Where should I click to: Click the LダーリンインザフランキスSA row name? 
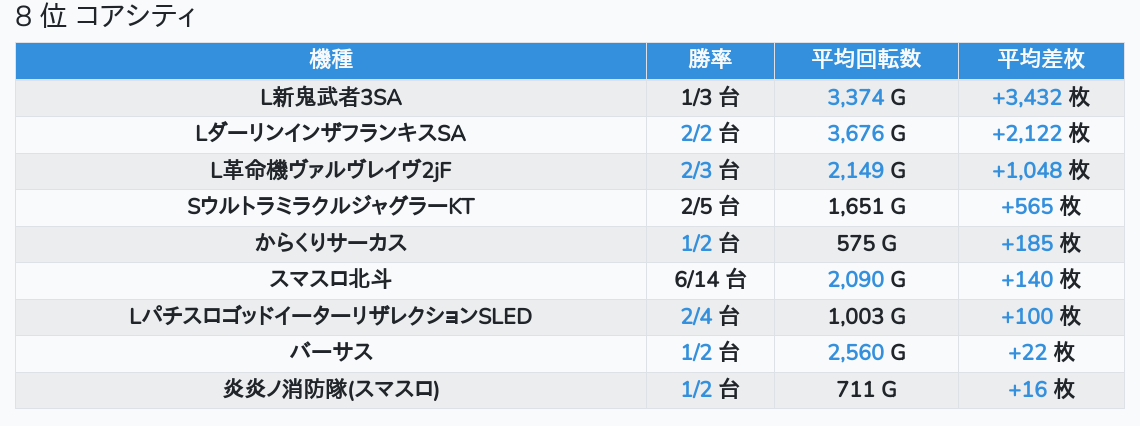(331, 133)
